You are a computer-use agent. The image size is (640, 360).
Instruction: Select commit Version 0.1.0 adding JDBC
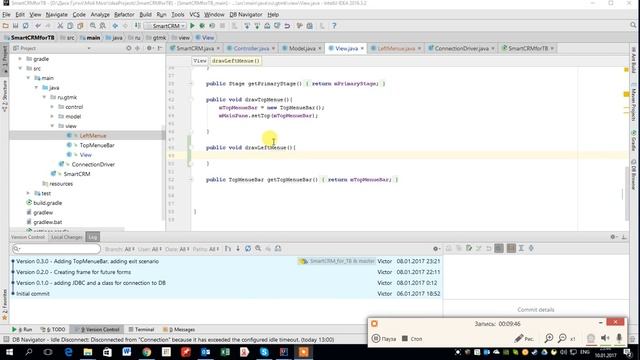(226, 283)
